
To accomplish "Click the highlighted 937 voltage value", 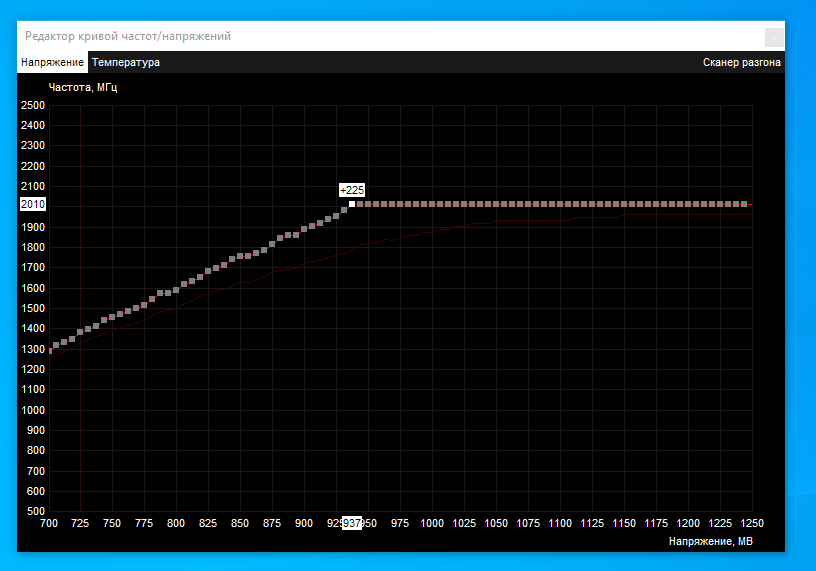I will (x=352, y=523).
